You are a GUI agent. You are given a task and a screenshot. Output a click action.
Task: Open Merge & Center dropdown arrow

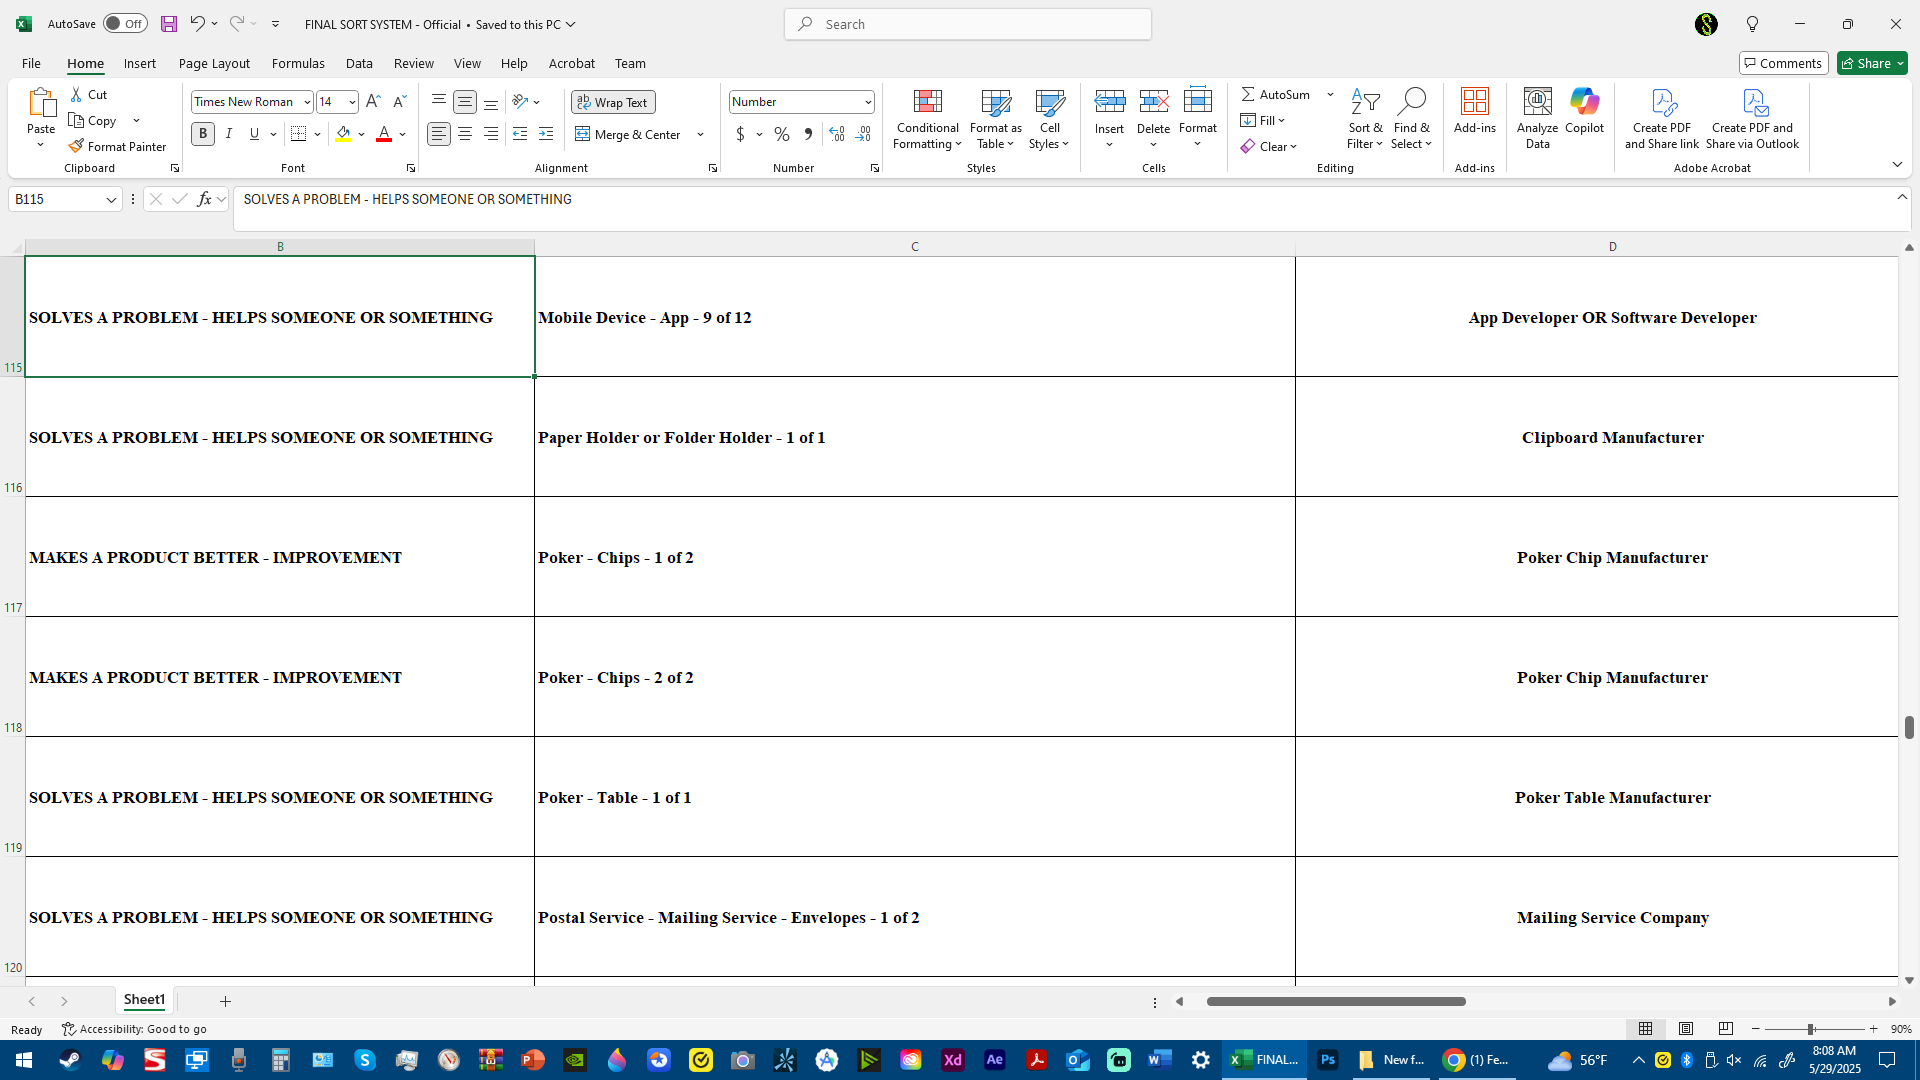(x=700, y=134)
